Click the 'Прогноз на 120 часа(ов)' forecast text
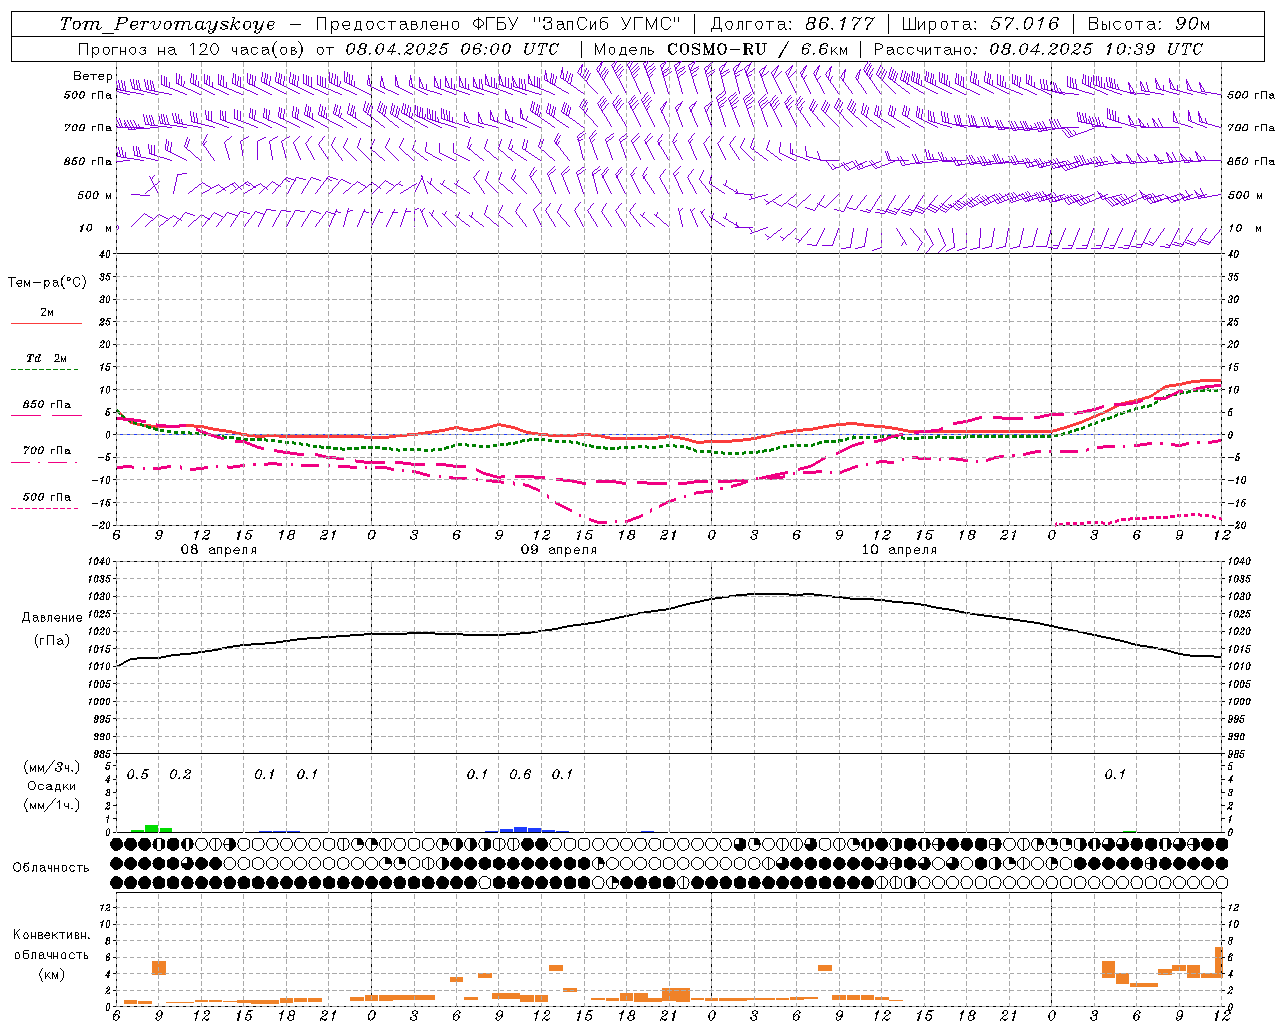This screenshot has height=1024, width=1280. pyautogui.click(x=192, y=49)
